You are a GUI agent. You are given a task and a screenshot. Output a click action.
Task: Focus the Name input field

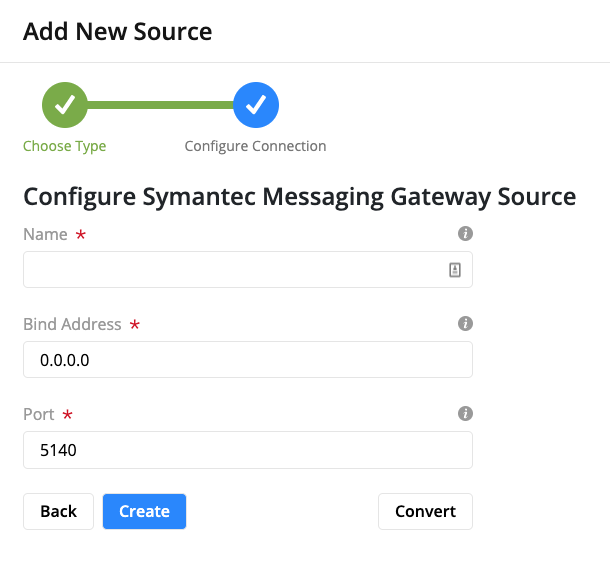[x=248, y=270]
